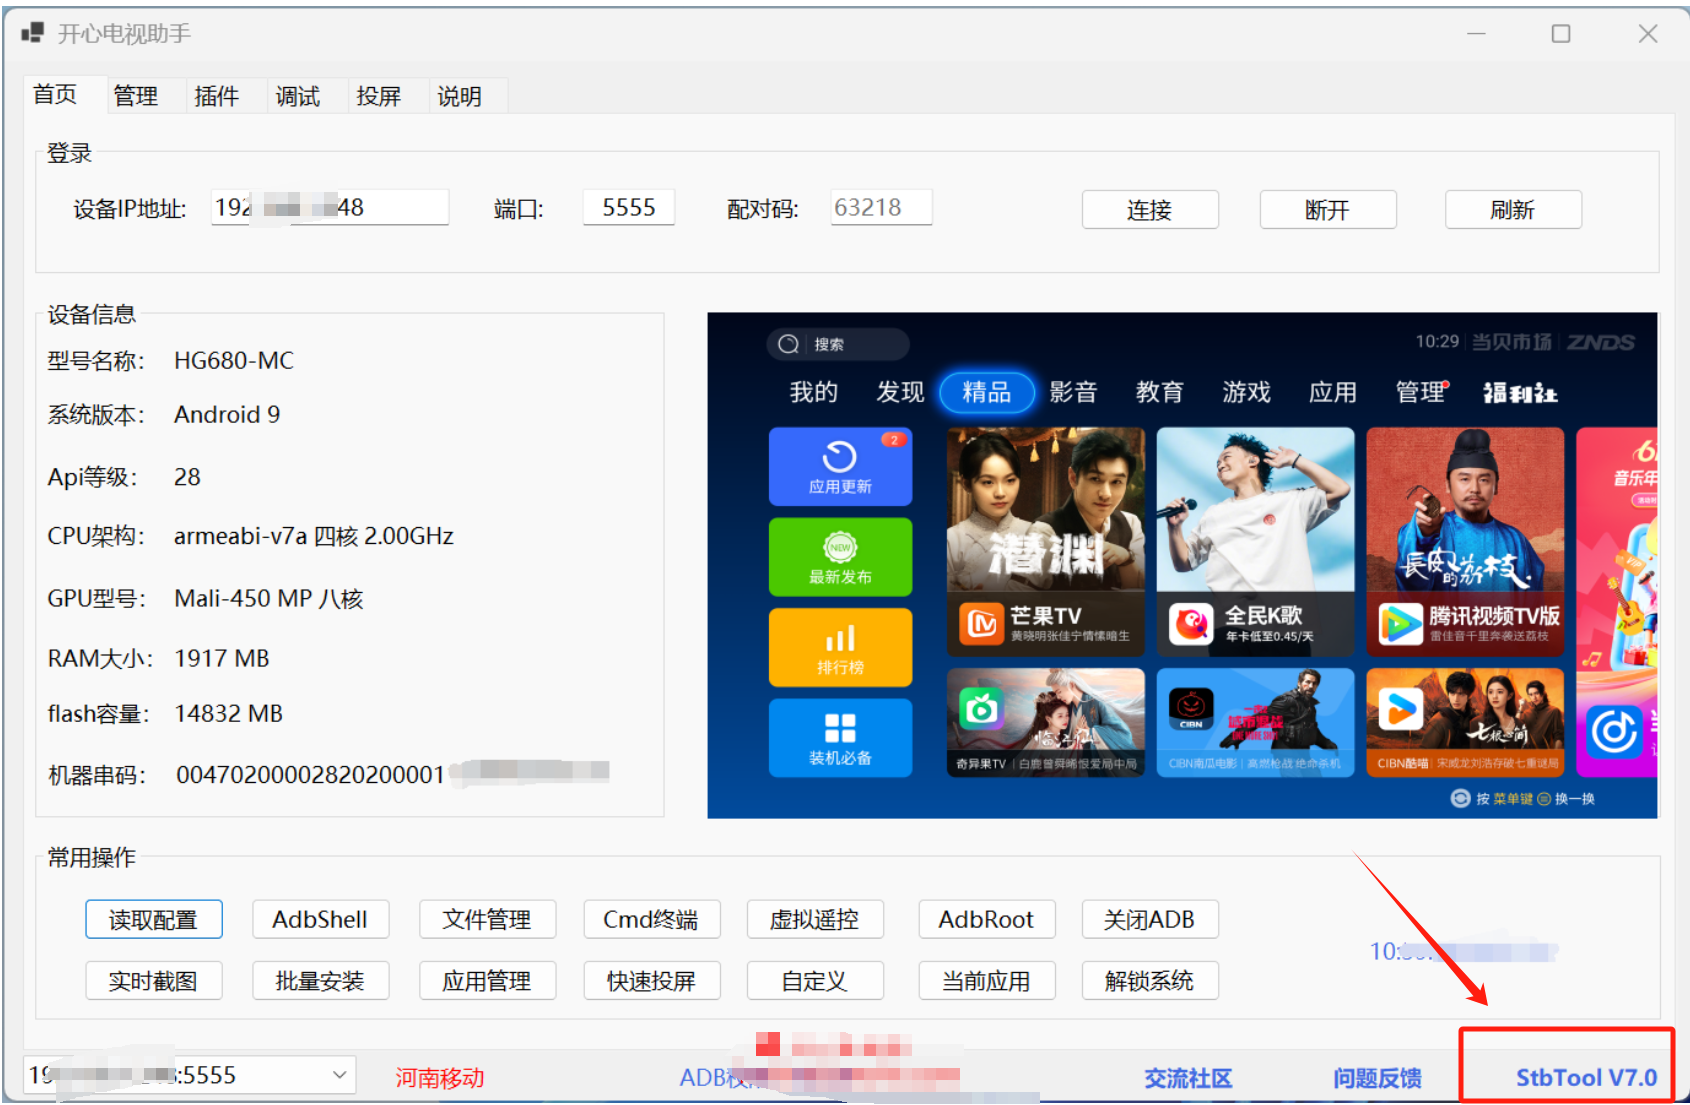
Task: Click the 自定义 button
Action: coord(815,981)
